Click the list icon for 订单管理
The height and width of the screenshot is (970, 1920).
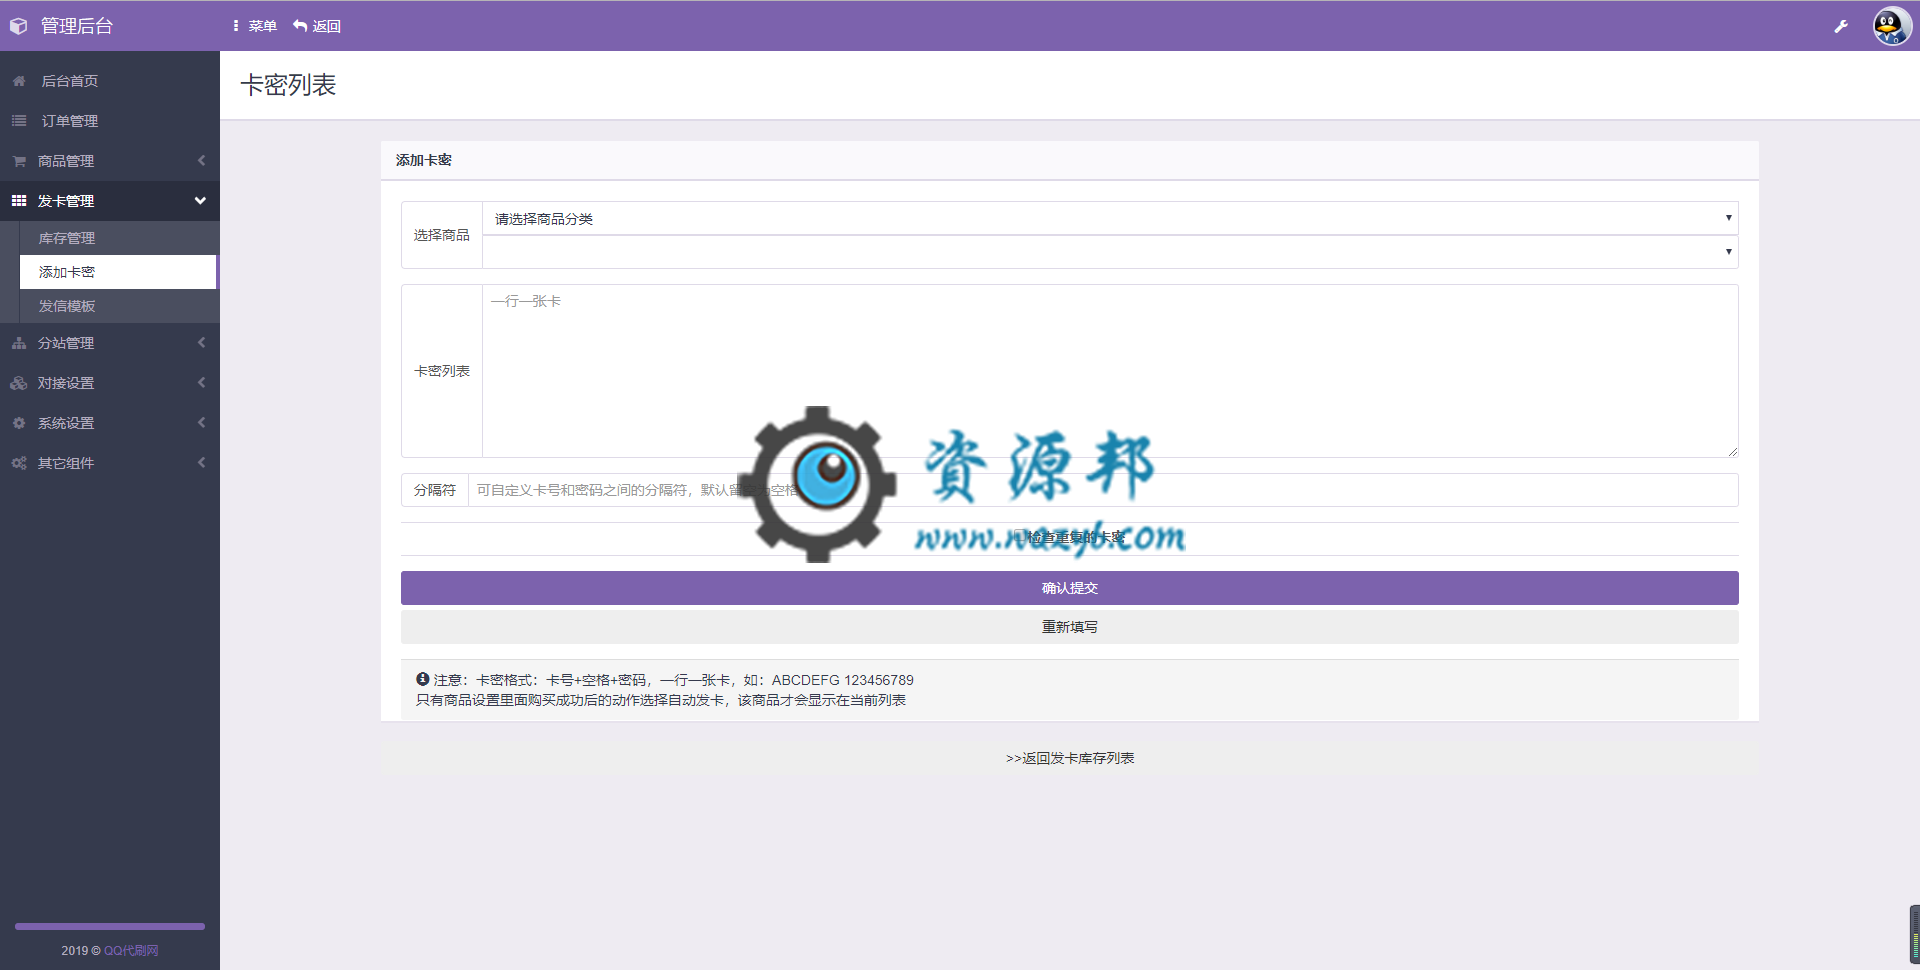(x=19, y=121)
